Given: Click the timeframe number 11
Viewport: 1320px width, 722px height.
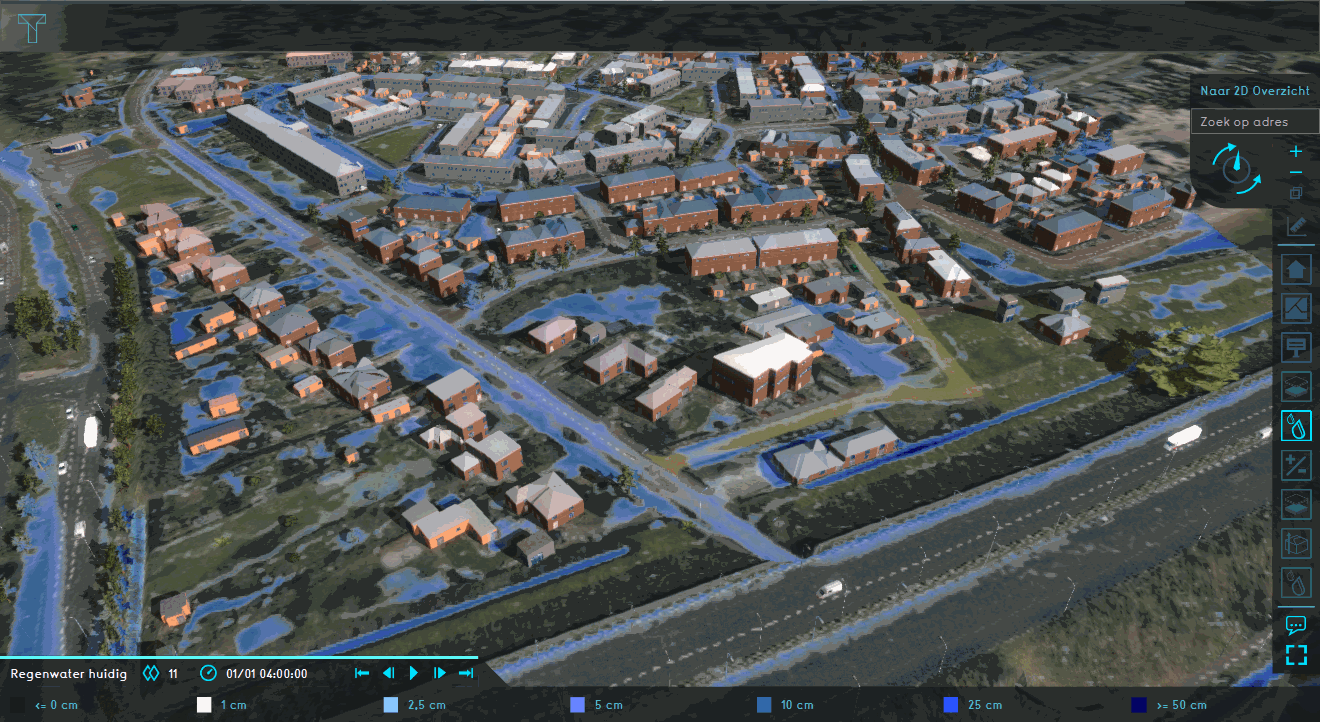Looking at the screenshot, I should click(173, 674).
